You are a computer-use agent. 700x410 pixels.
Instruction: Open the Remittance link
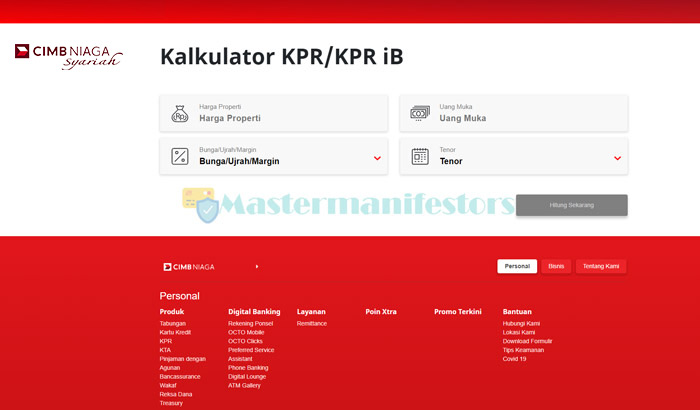tap(312, 323)
